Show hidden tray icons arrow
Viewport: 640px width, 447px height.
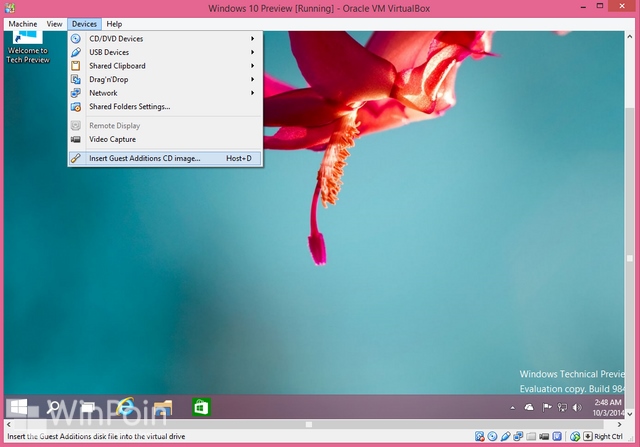pyautogui.click(x=513, y=407)
